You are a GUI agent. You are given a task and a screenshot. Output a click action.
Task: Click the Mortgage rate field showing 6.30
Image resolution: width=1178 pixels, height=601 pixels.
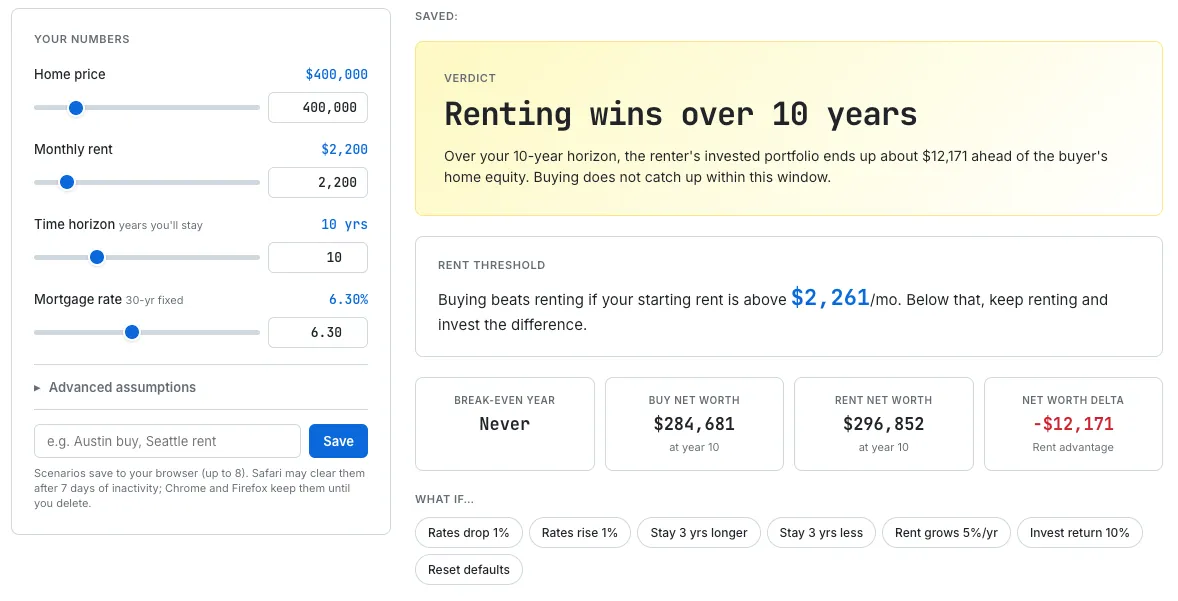point(317,332)
